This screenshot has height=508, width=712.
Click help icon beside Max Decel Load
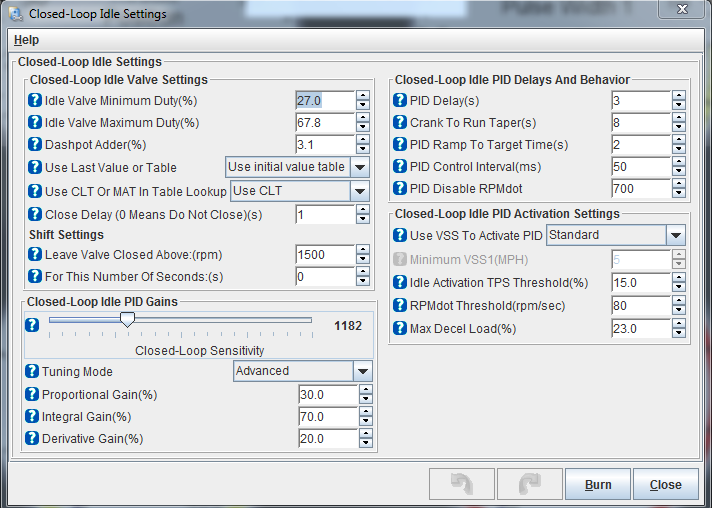400,328
